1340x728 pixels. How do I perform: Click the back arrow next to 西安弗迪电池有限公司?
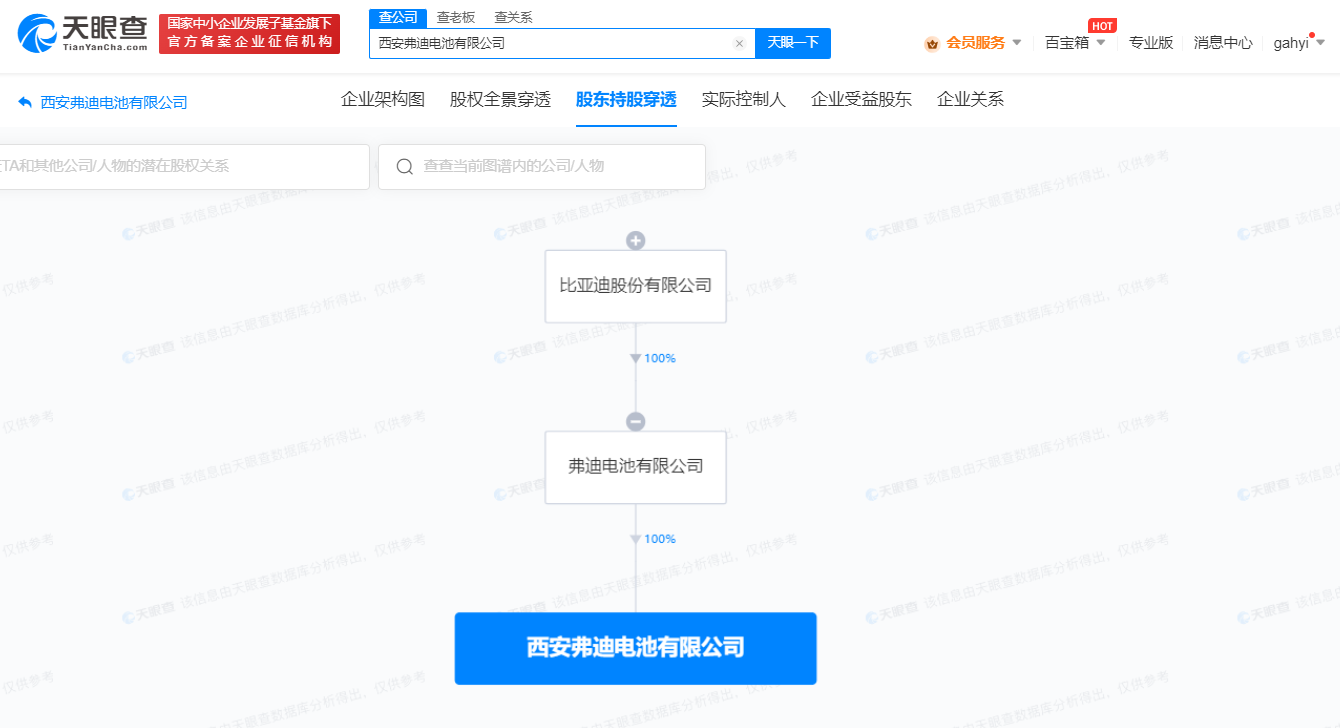point(25,102)
